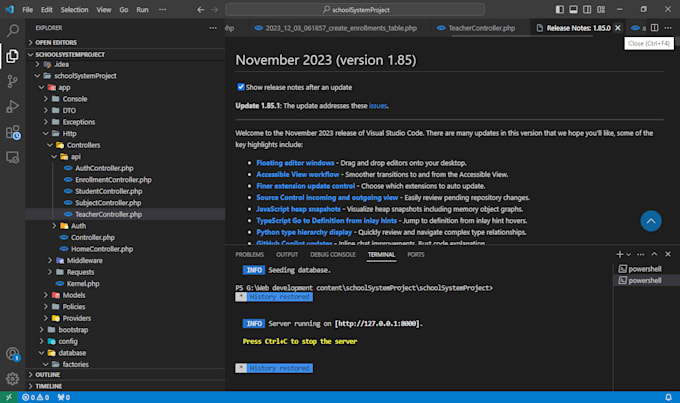680x403 pixels.
Task: Expand the Console folder
Action: 127,99
